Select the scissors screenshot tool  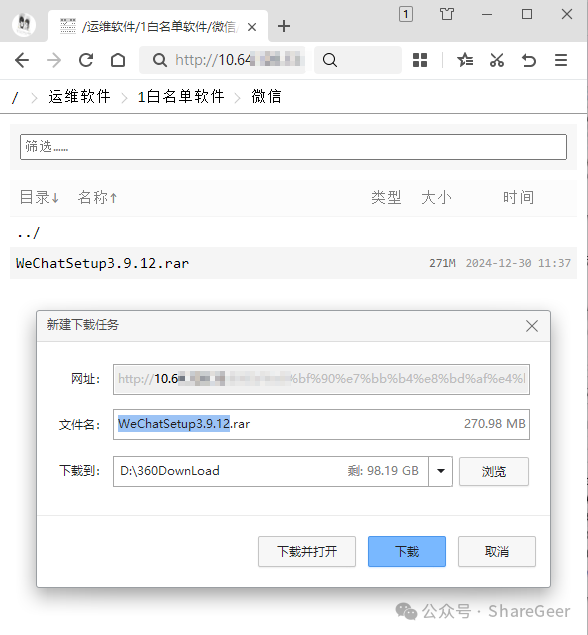tap(497, 60)
